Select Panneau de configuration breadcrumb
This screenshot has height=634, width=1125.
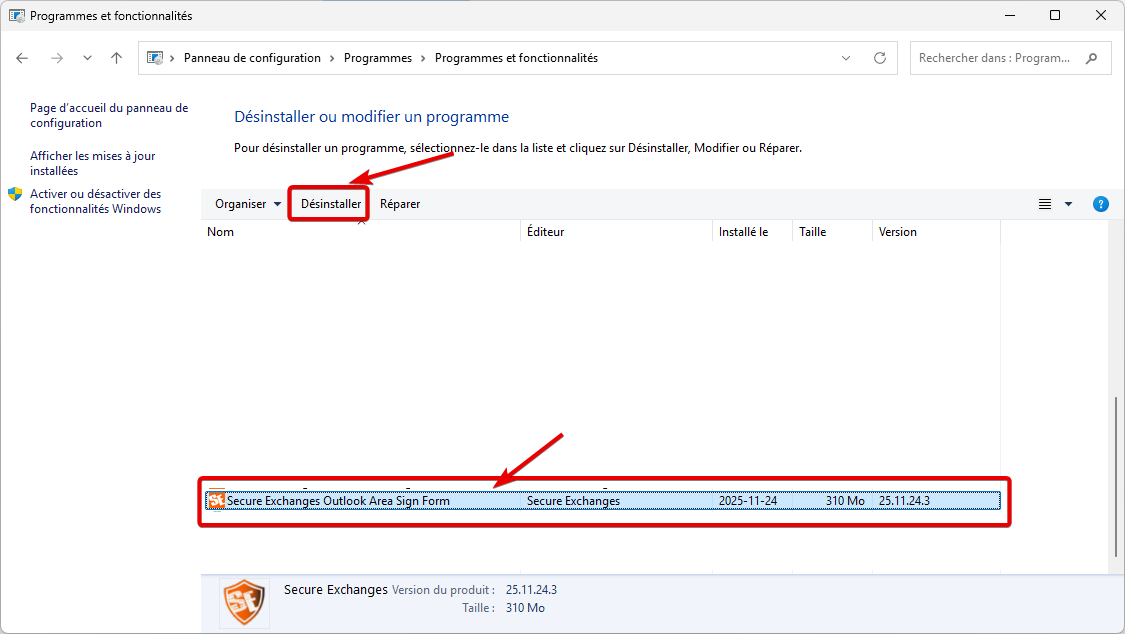point(252,58)
